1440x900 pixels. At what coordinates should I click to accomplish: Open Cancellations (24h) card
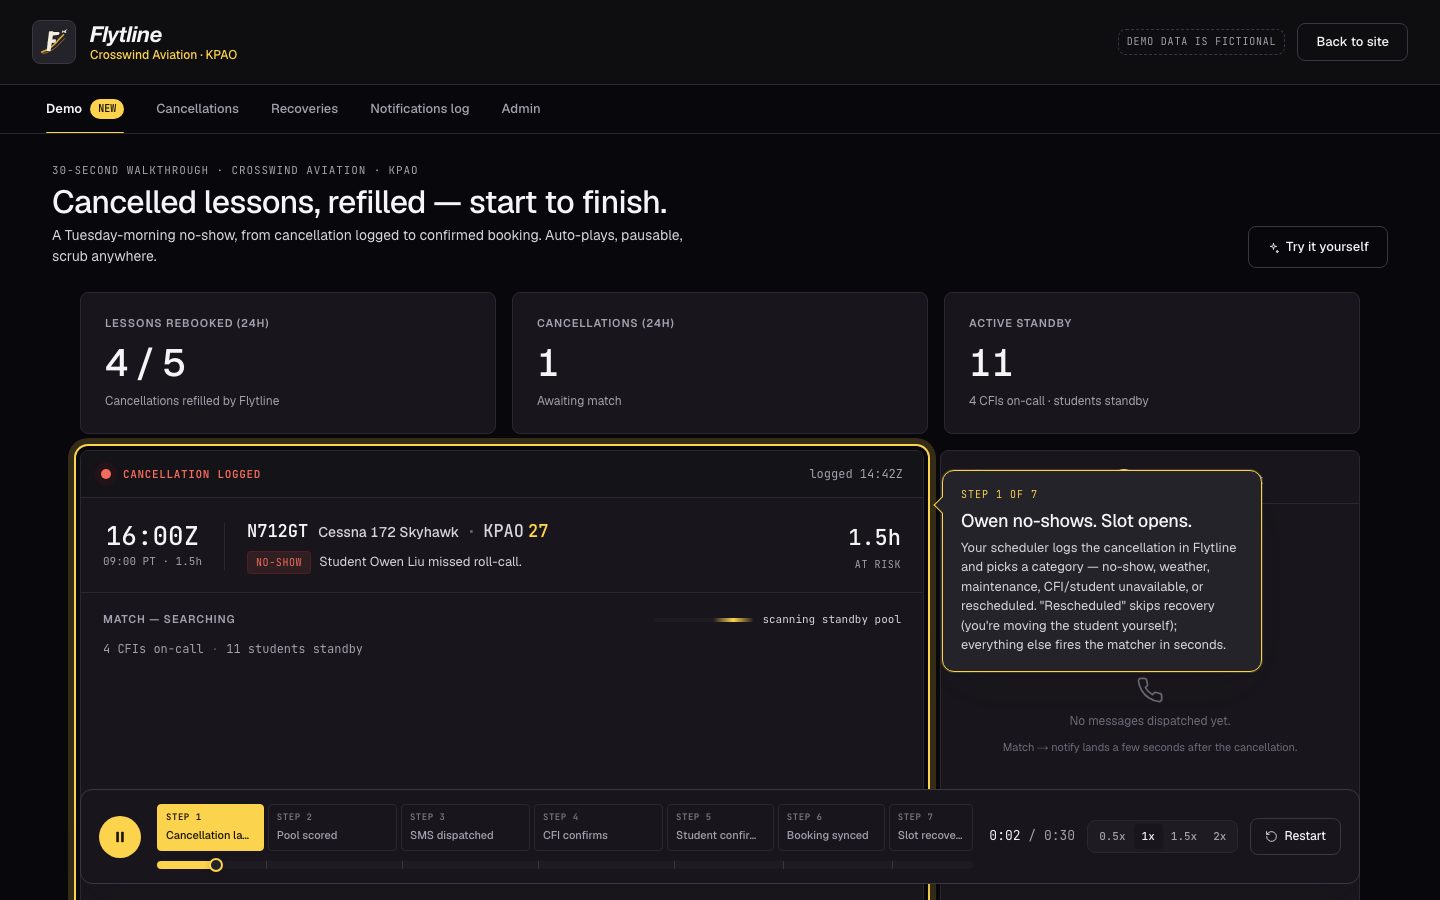click(720, 363)
